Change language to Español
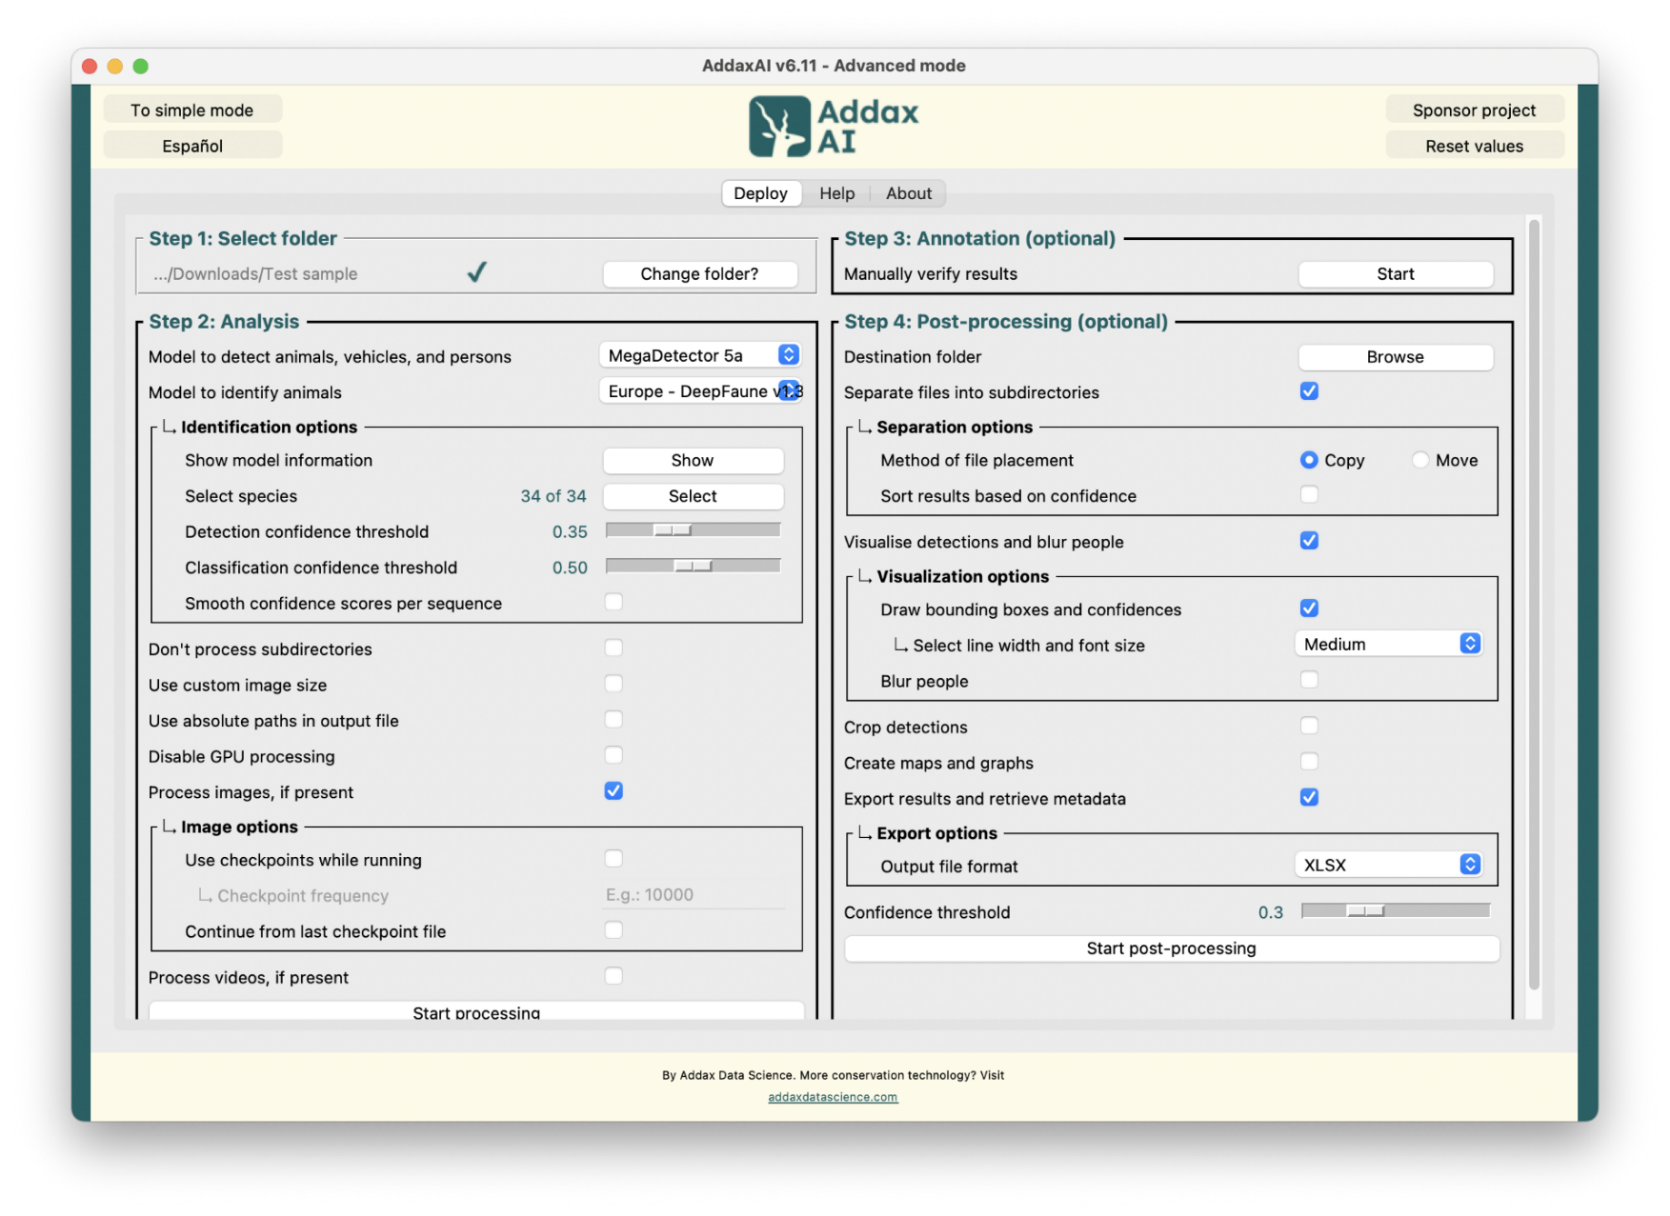 tap(192, 146)
